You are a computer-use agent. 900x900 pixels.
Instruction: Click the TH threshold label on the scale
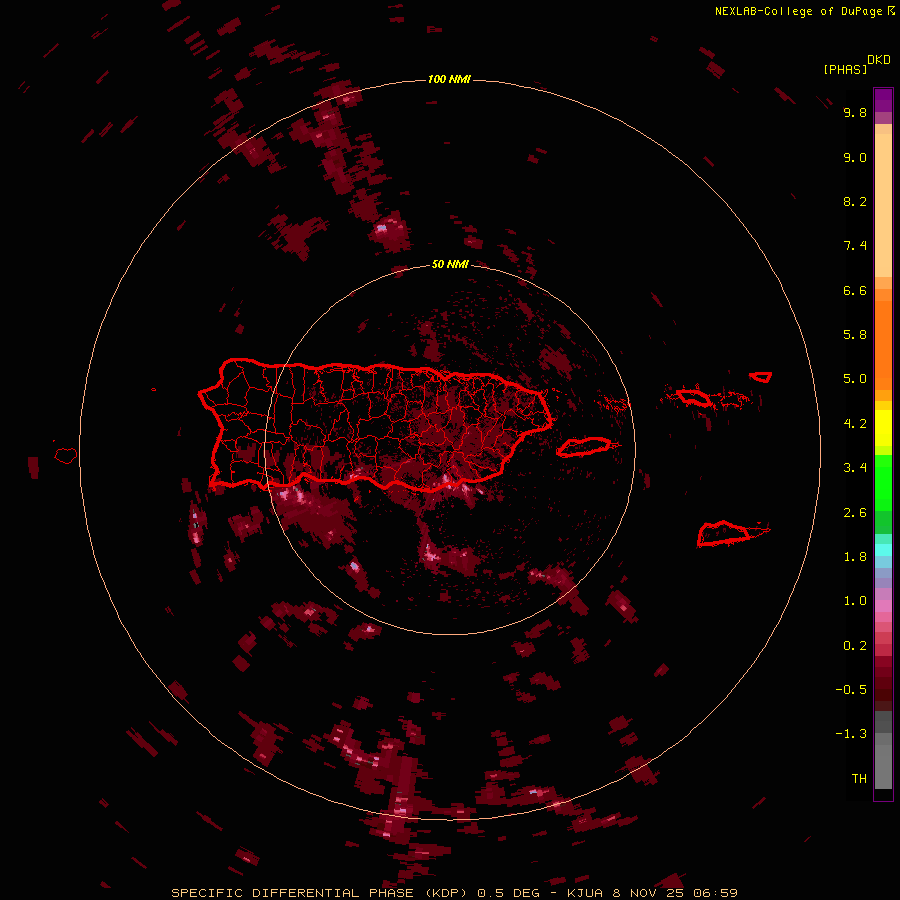tap(859, 779)
